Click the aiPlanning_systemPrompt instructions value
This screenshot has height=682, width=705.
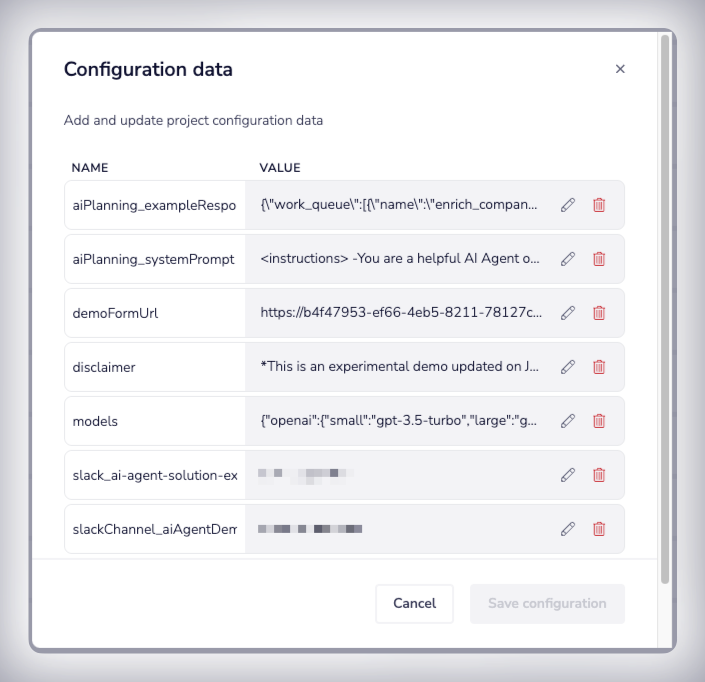point(400,259)
